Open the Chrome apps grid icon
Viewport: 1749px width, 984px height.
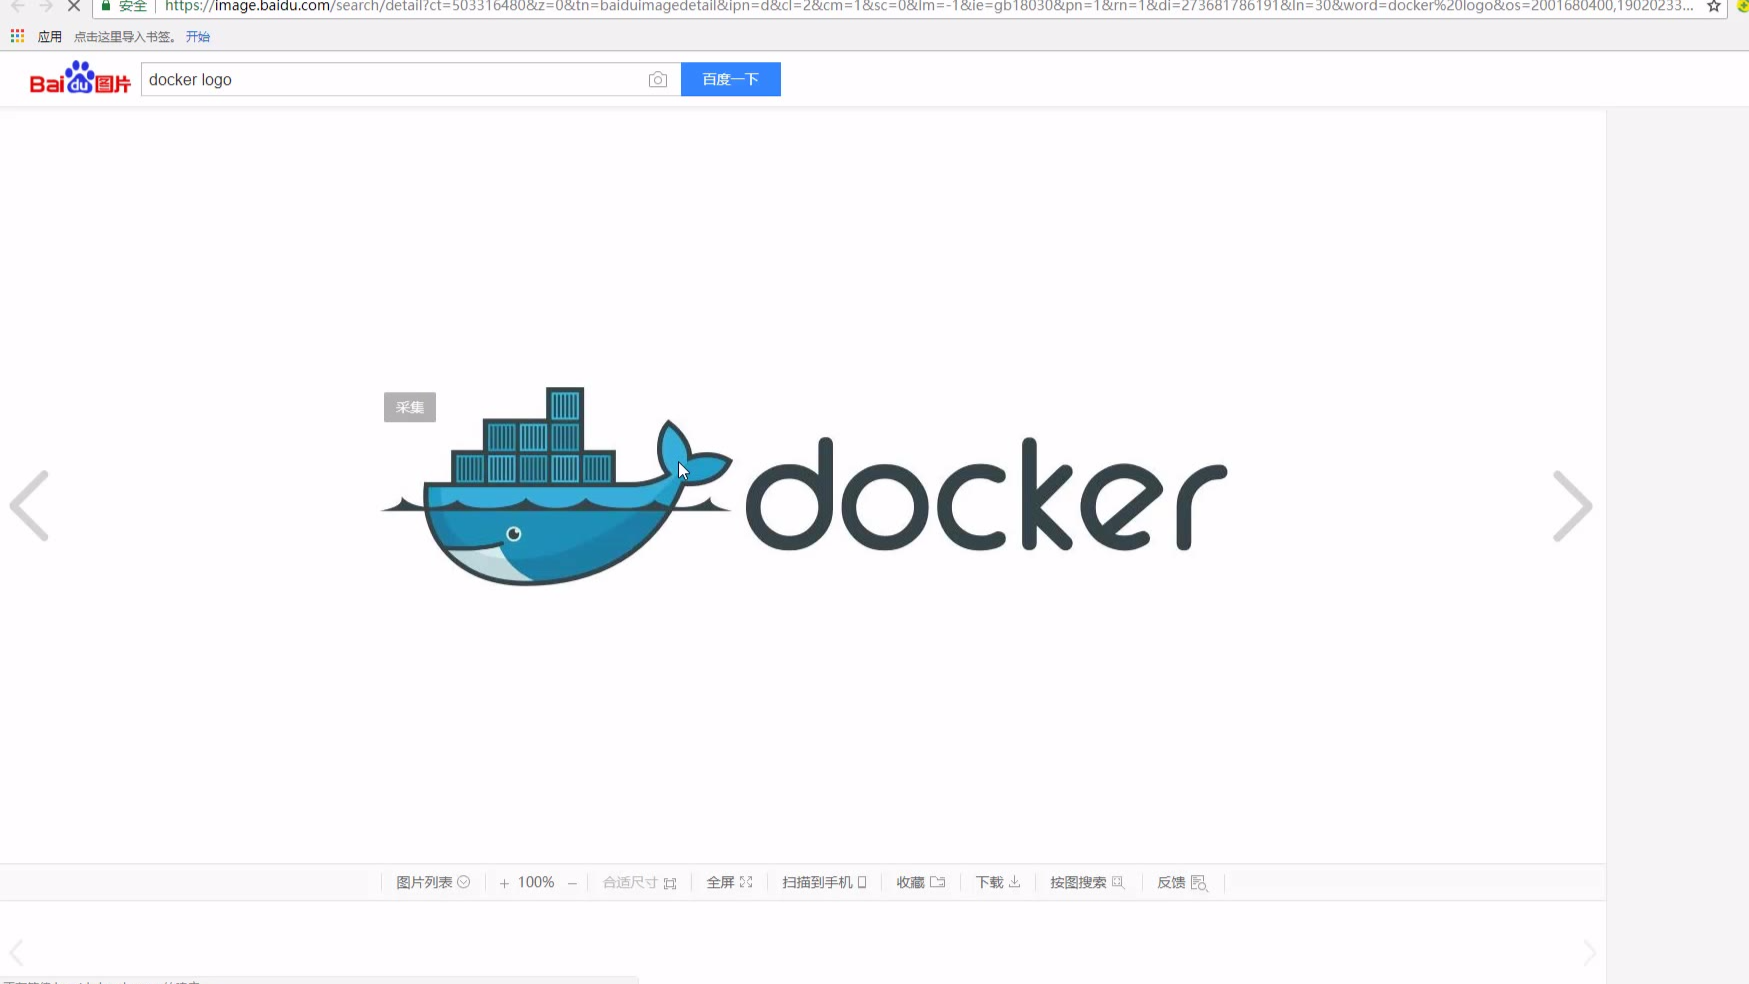coord(17,37)
